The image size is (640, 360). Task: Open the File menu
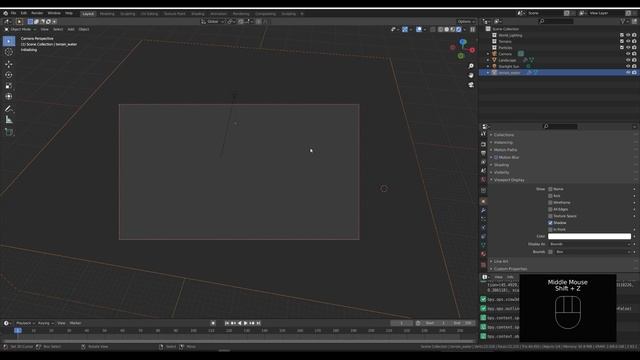pyautogui.click(x=13, y=13)
